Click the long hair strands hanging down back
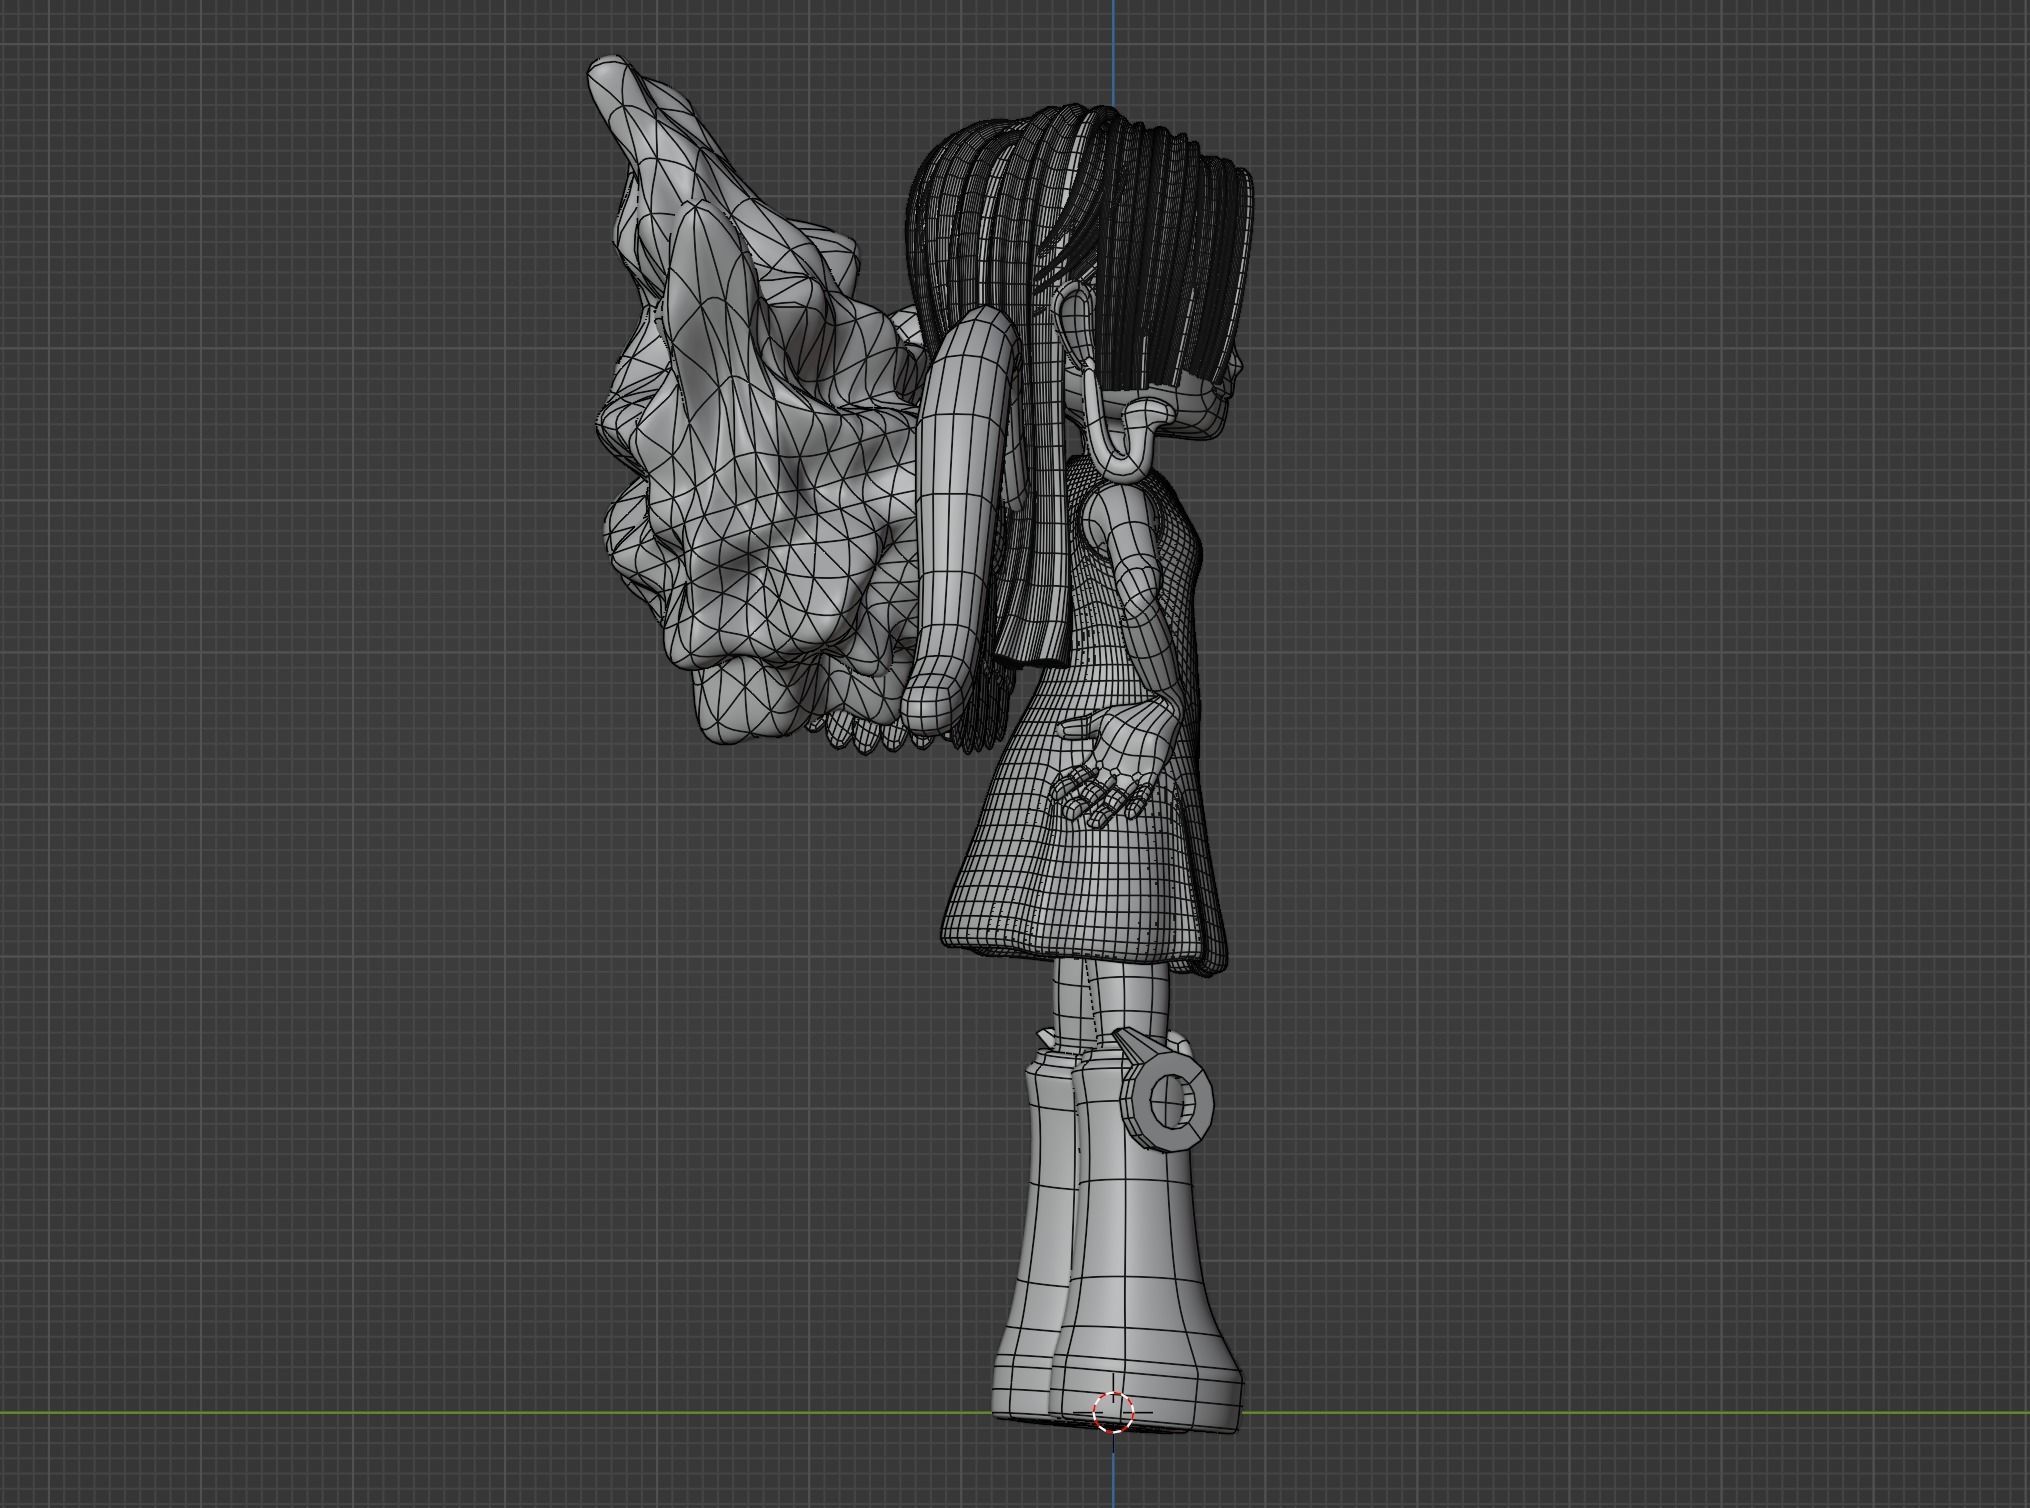 click(1040, 560)
